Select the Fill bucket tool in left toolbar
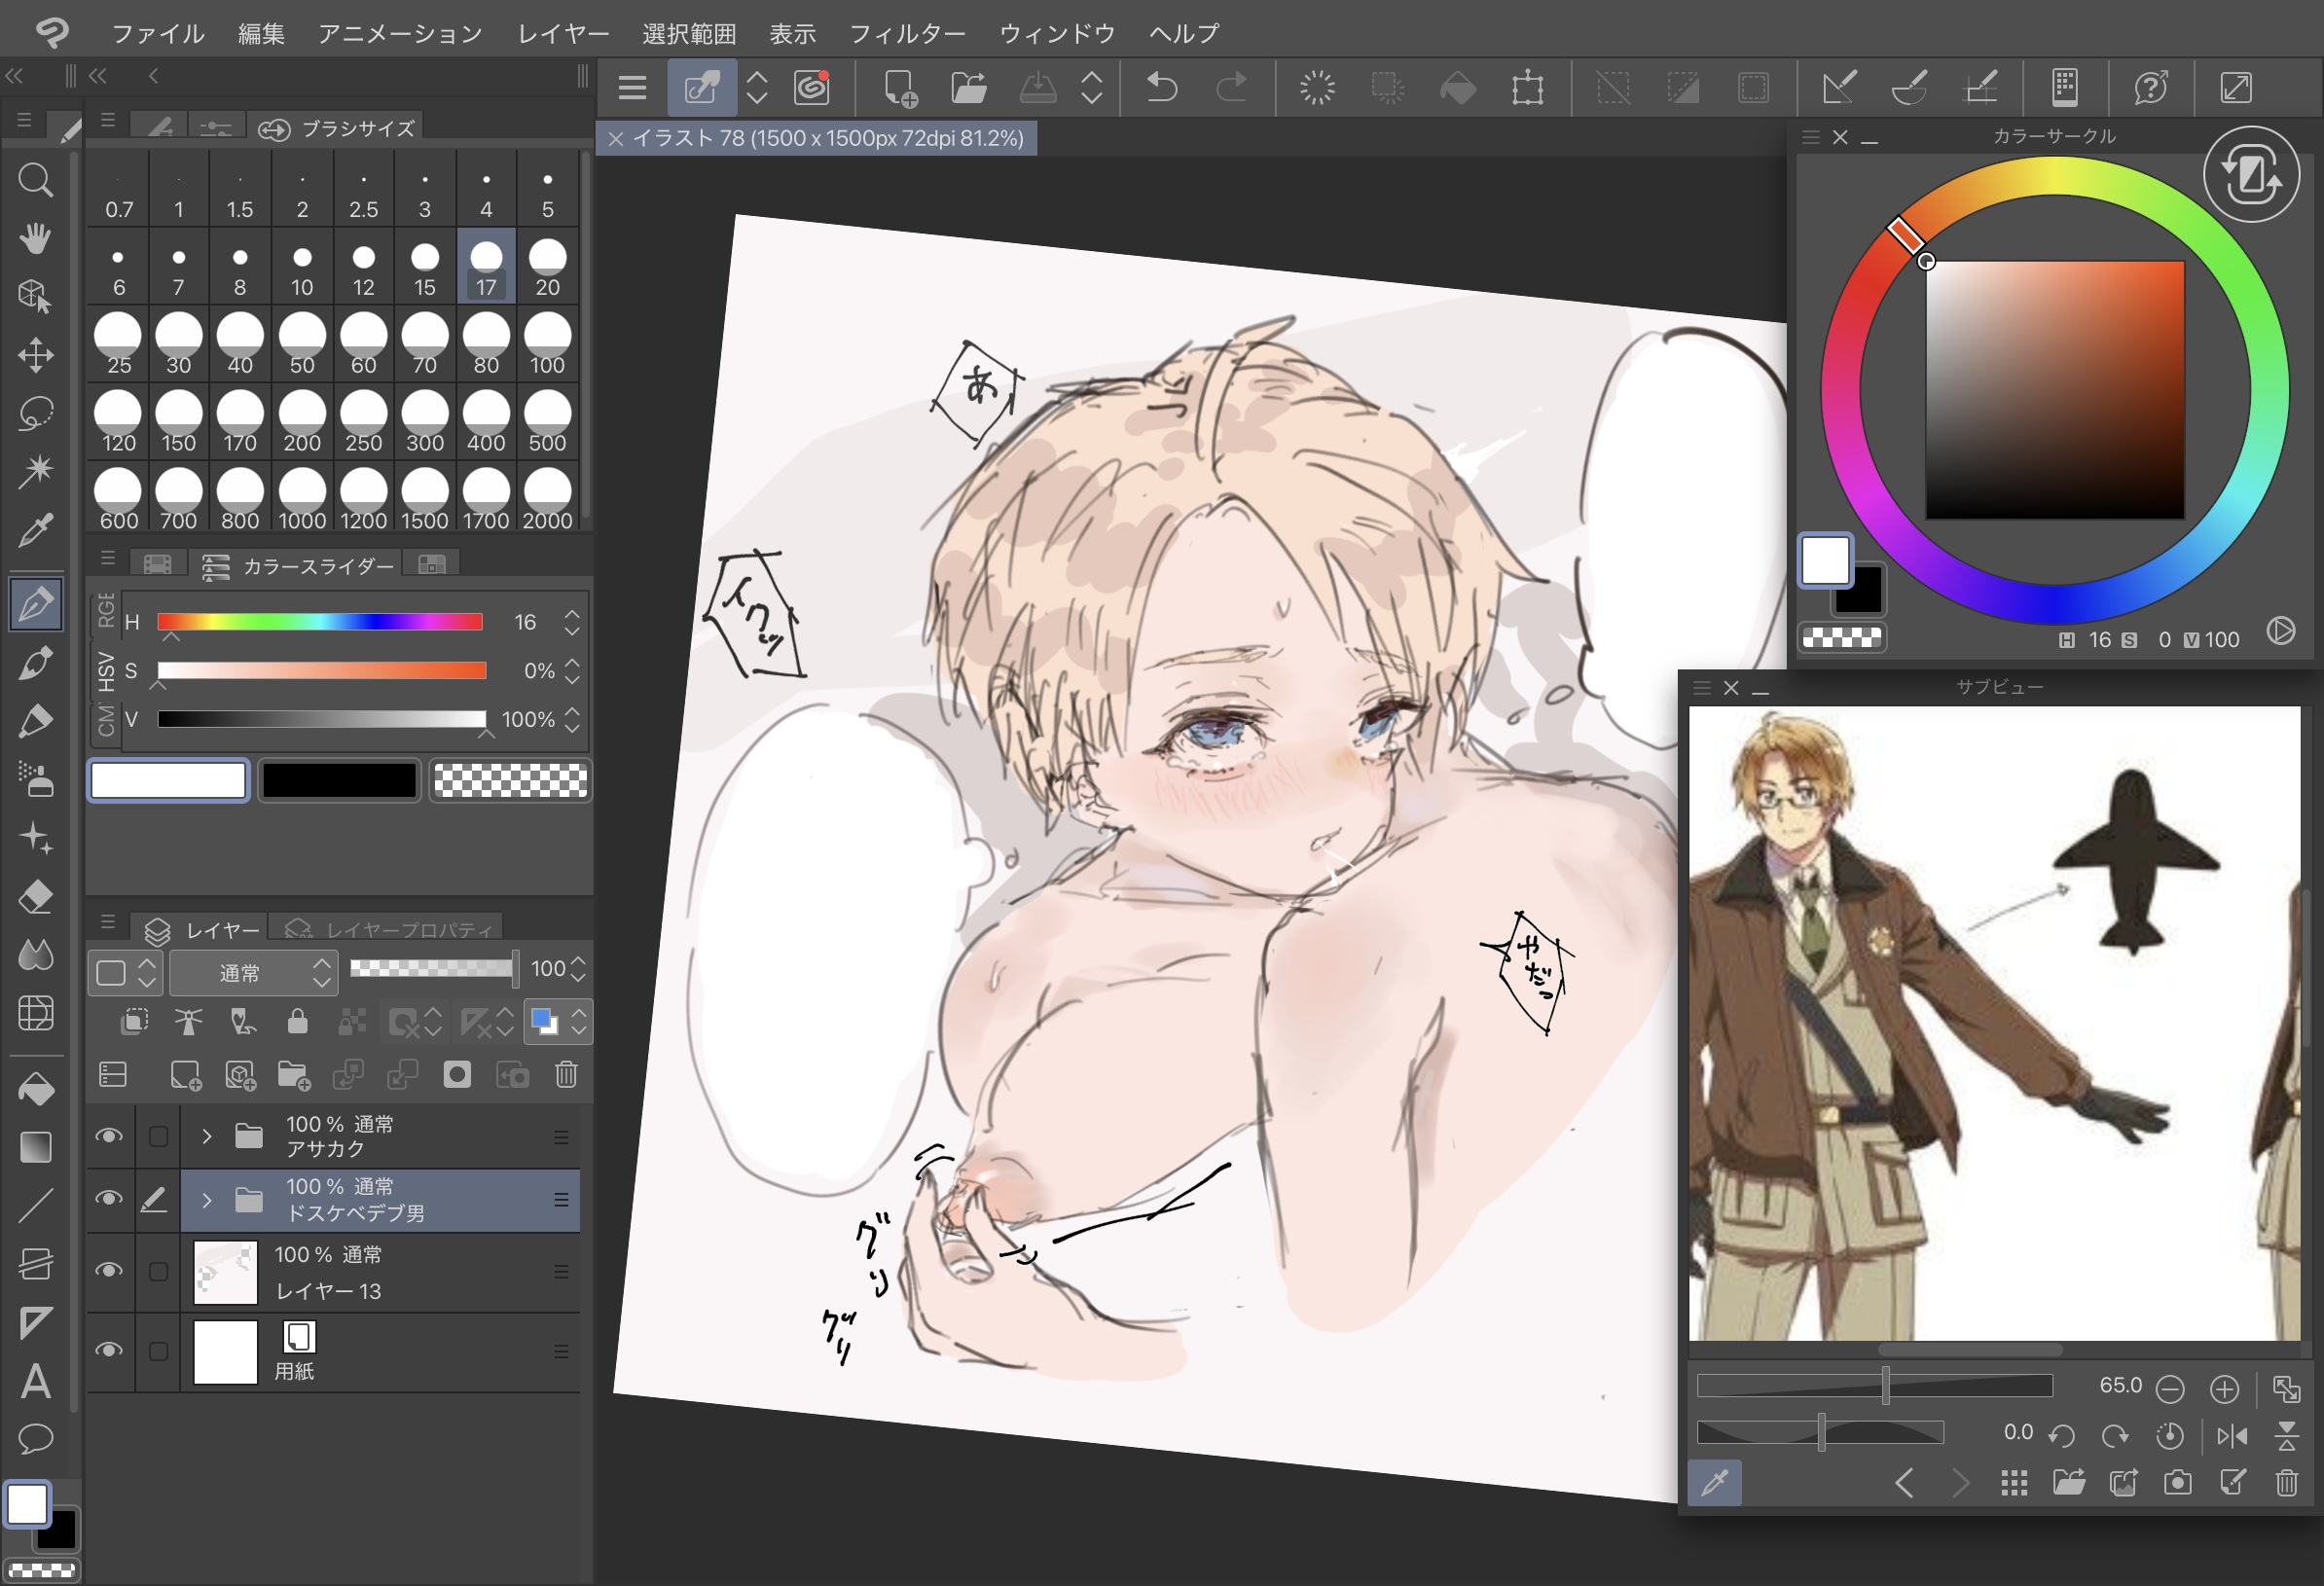 (35, 1089)
